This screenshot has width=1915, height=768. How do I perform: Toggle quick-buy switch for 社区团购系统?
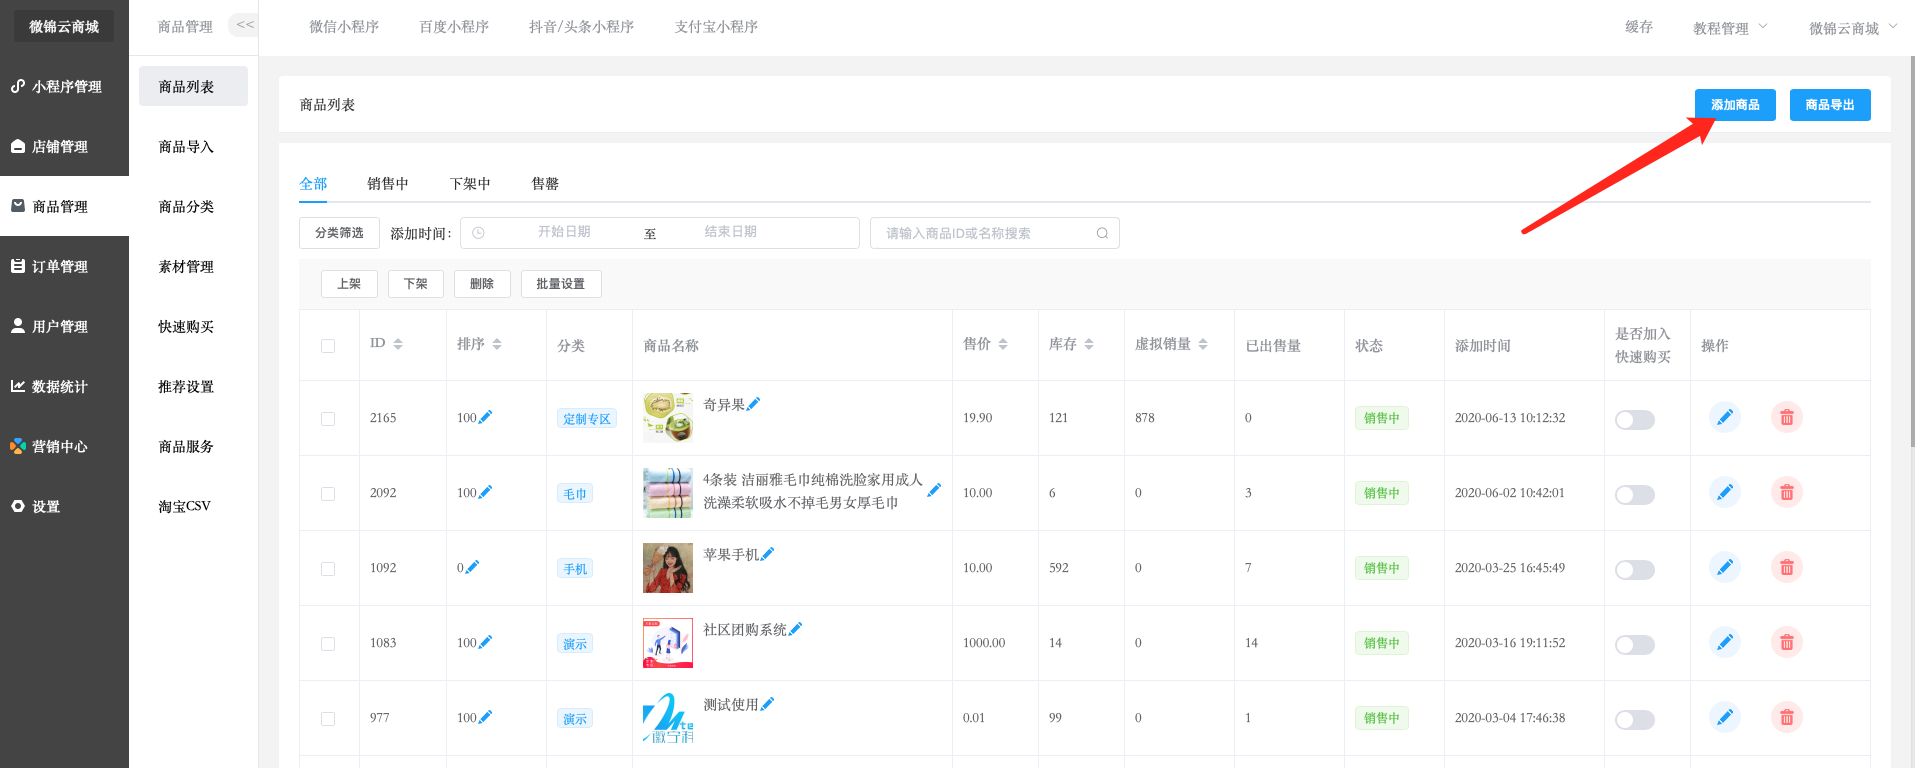coord(1635,645)
